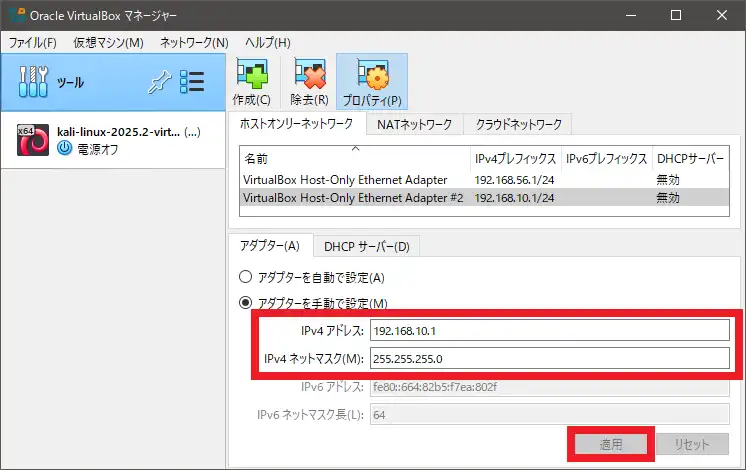The image size is (746, 470).
Task: Click the VirtualBox title bar app icon
Action: tap(17, 15)
